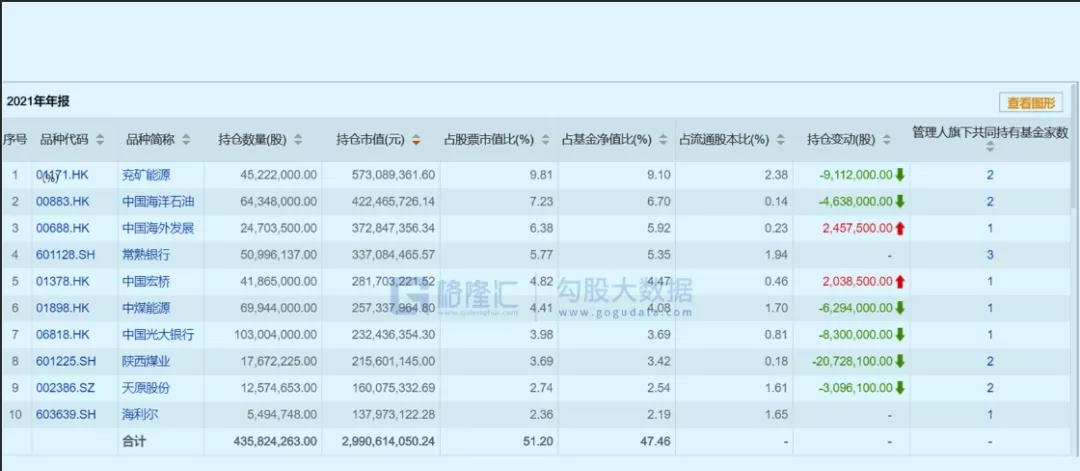Click red up arrow beside 2,457,500.00
The image size is (1080, 471).
[900, 228]
